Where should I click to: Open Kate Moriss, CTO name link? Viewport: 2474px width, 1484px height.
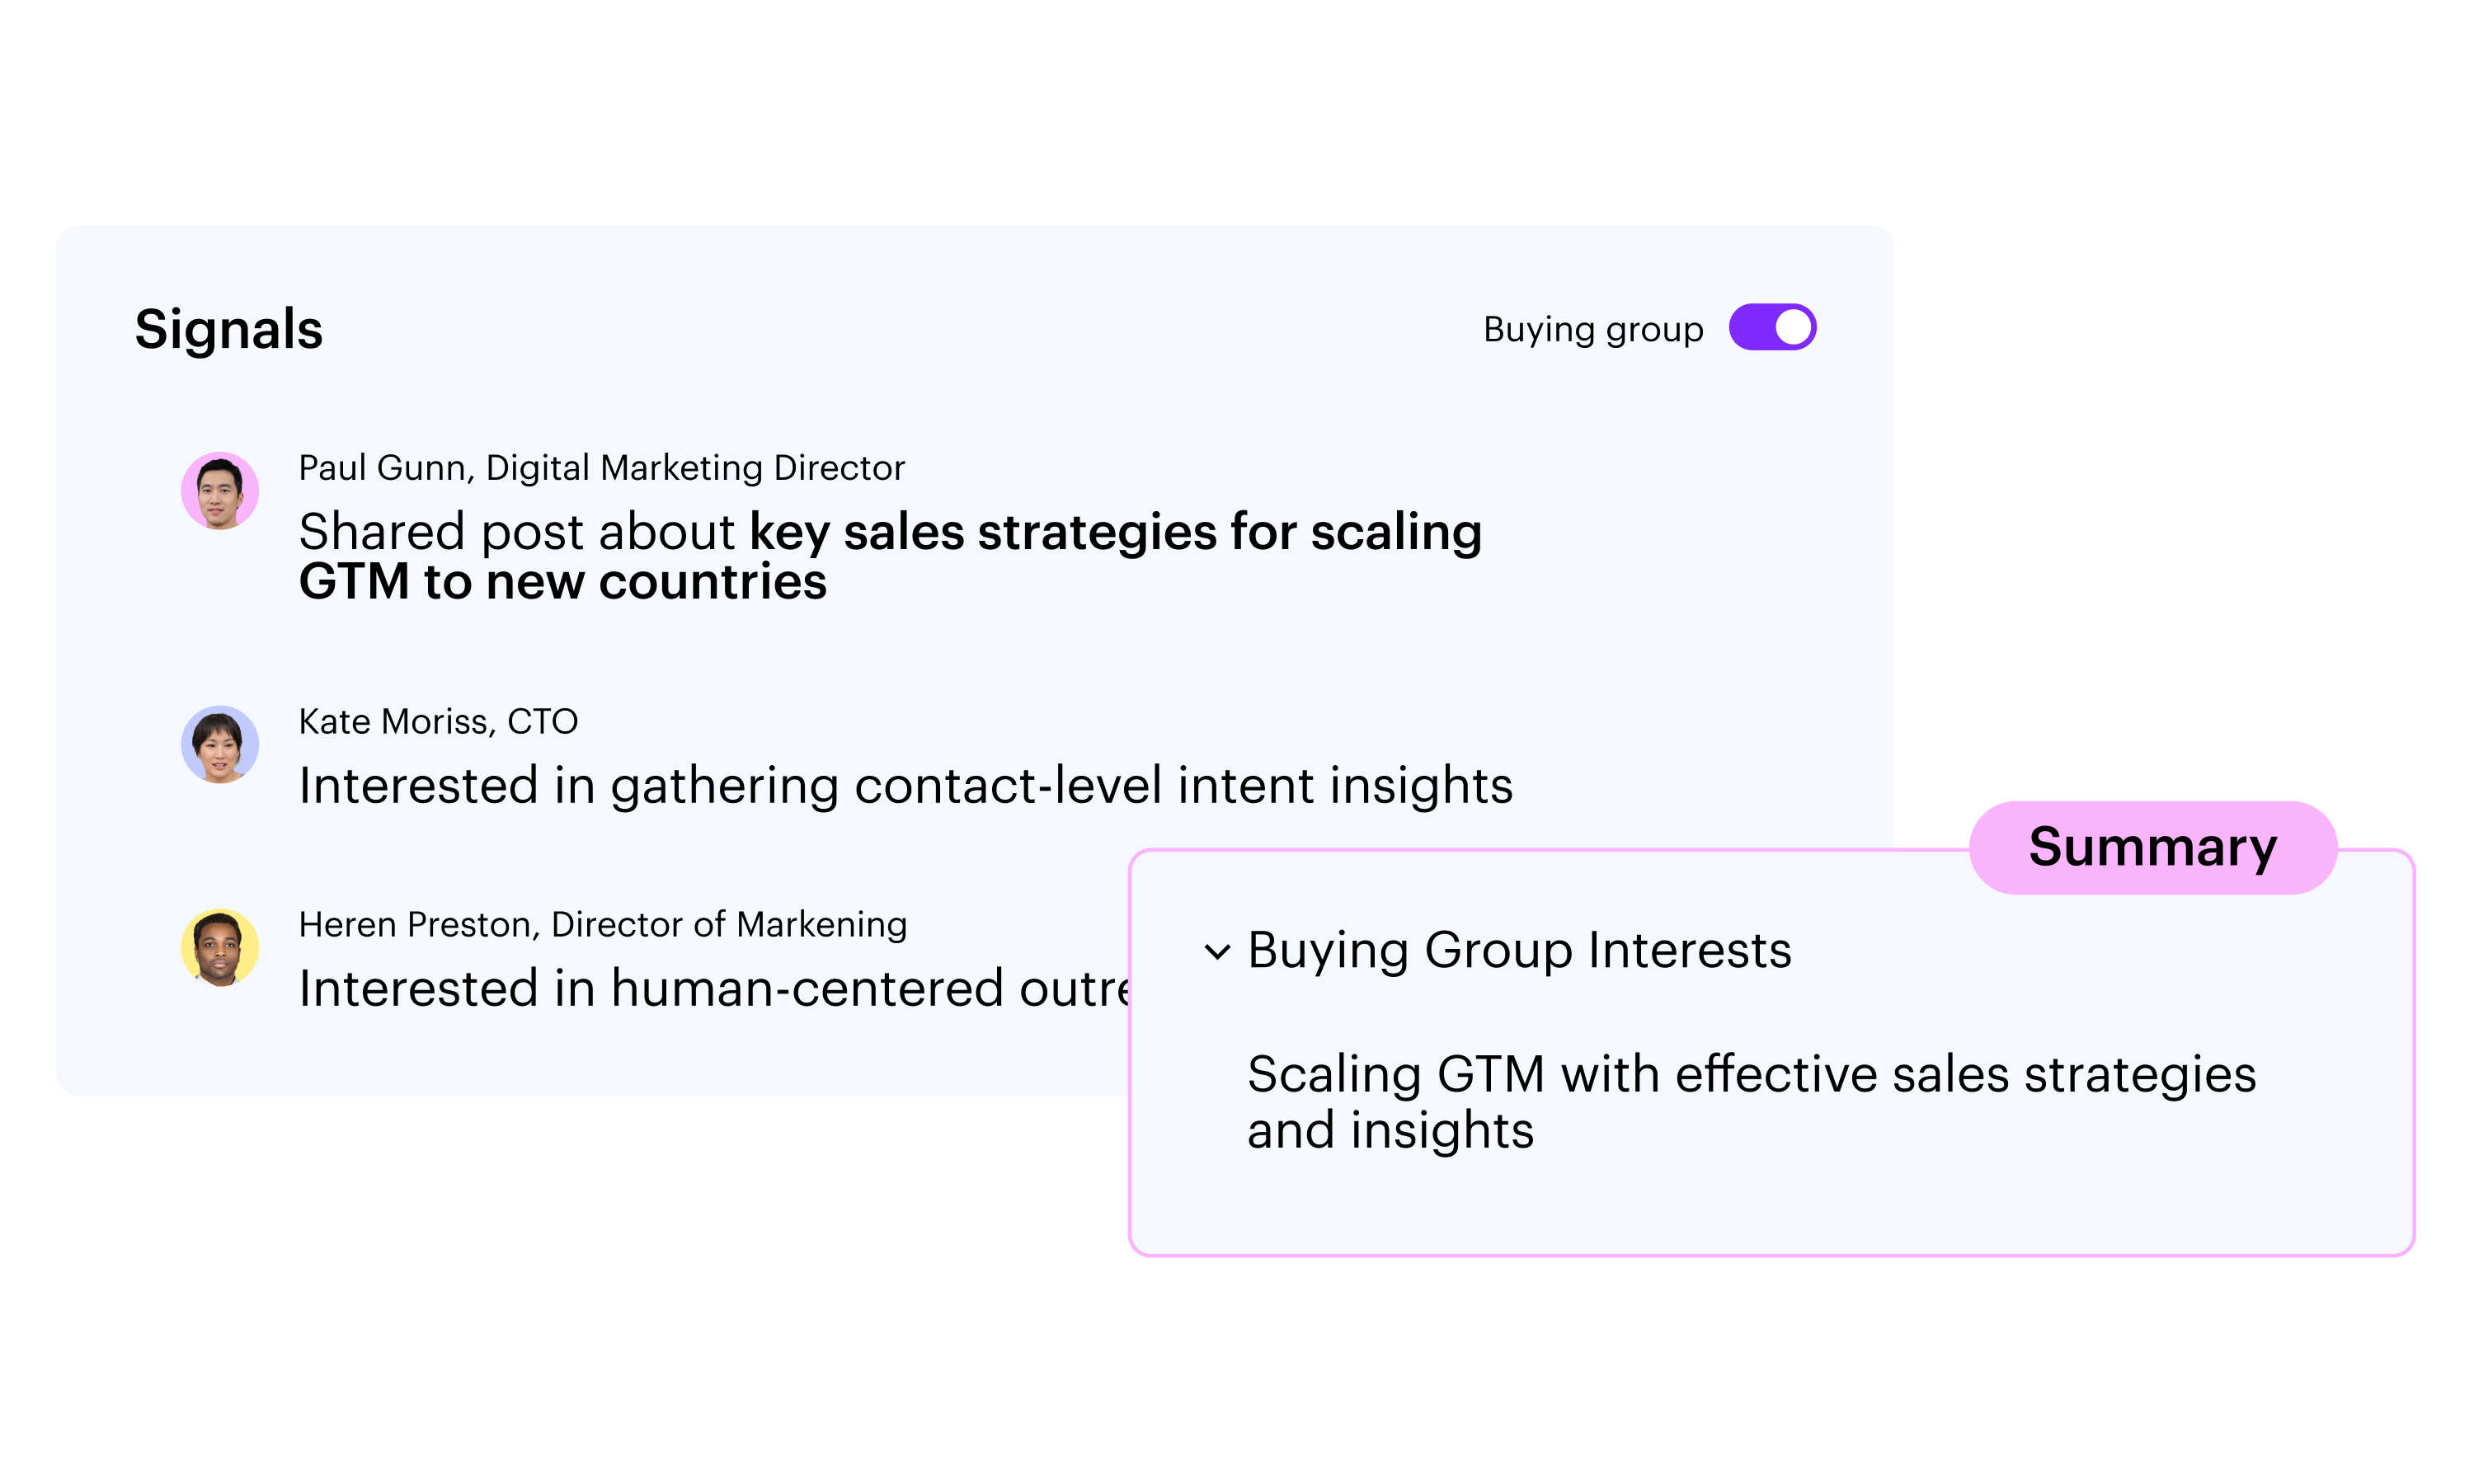(x=438, y=722)
